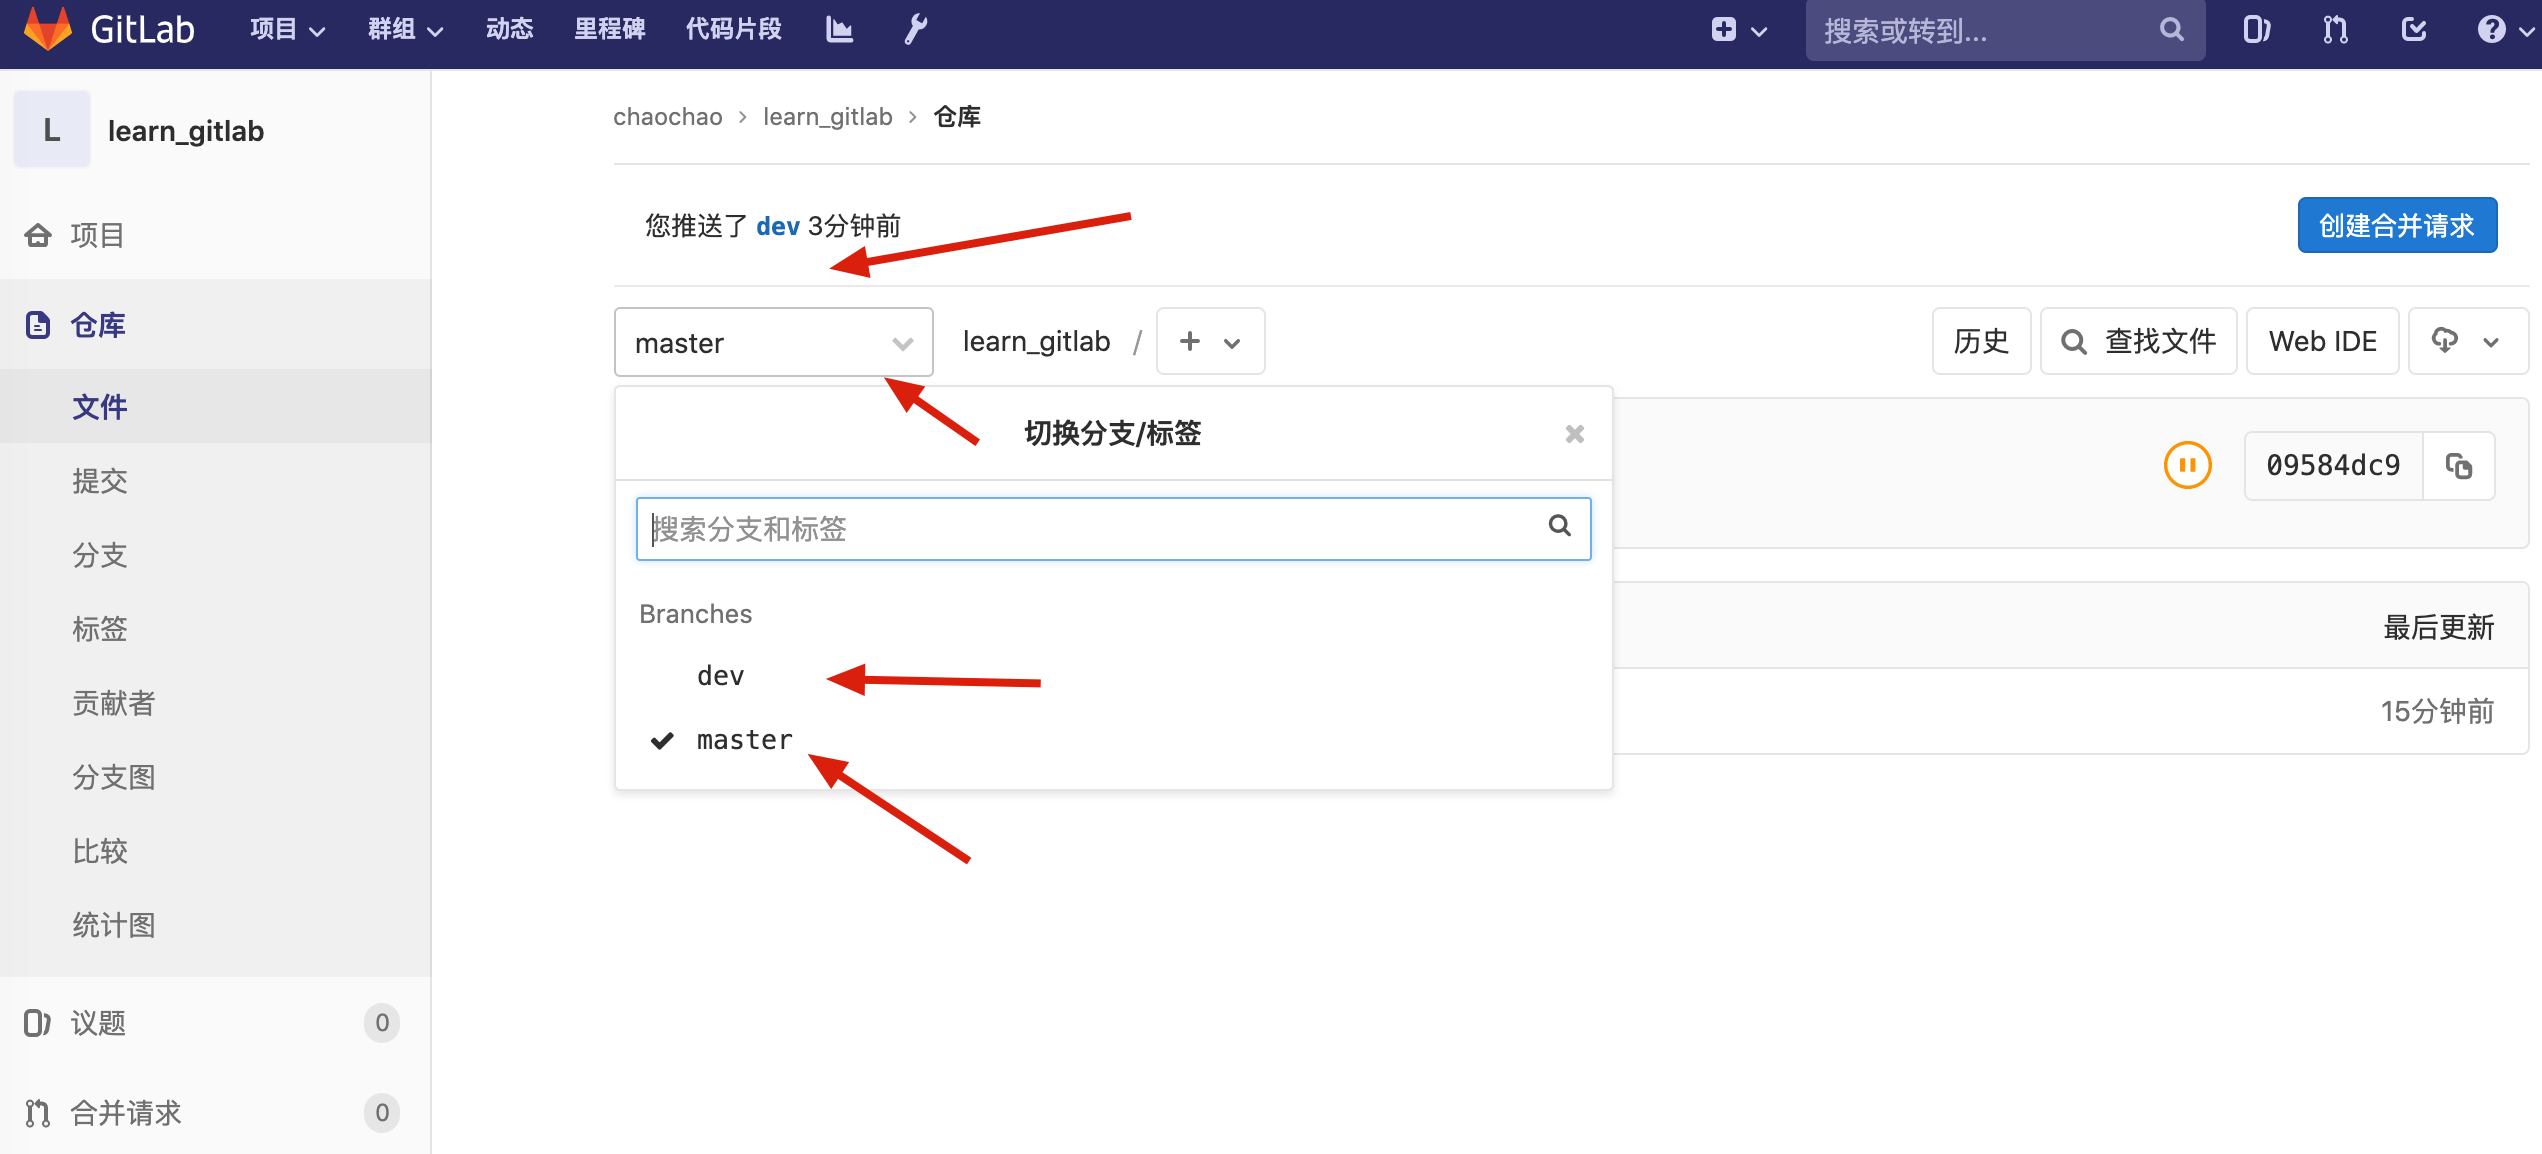Viewport: 2542px width, 1154px height.
Task: Open 文件 in repository submenu
Action: point(215,407)
